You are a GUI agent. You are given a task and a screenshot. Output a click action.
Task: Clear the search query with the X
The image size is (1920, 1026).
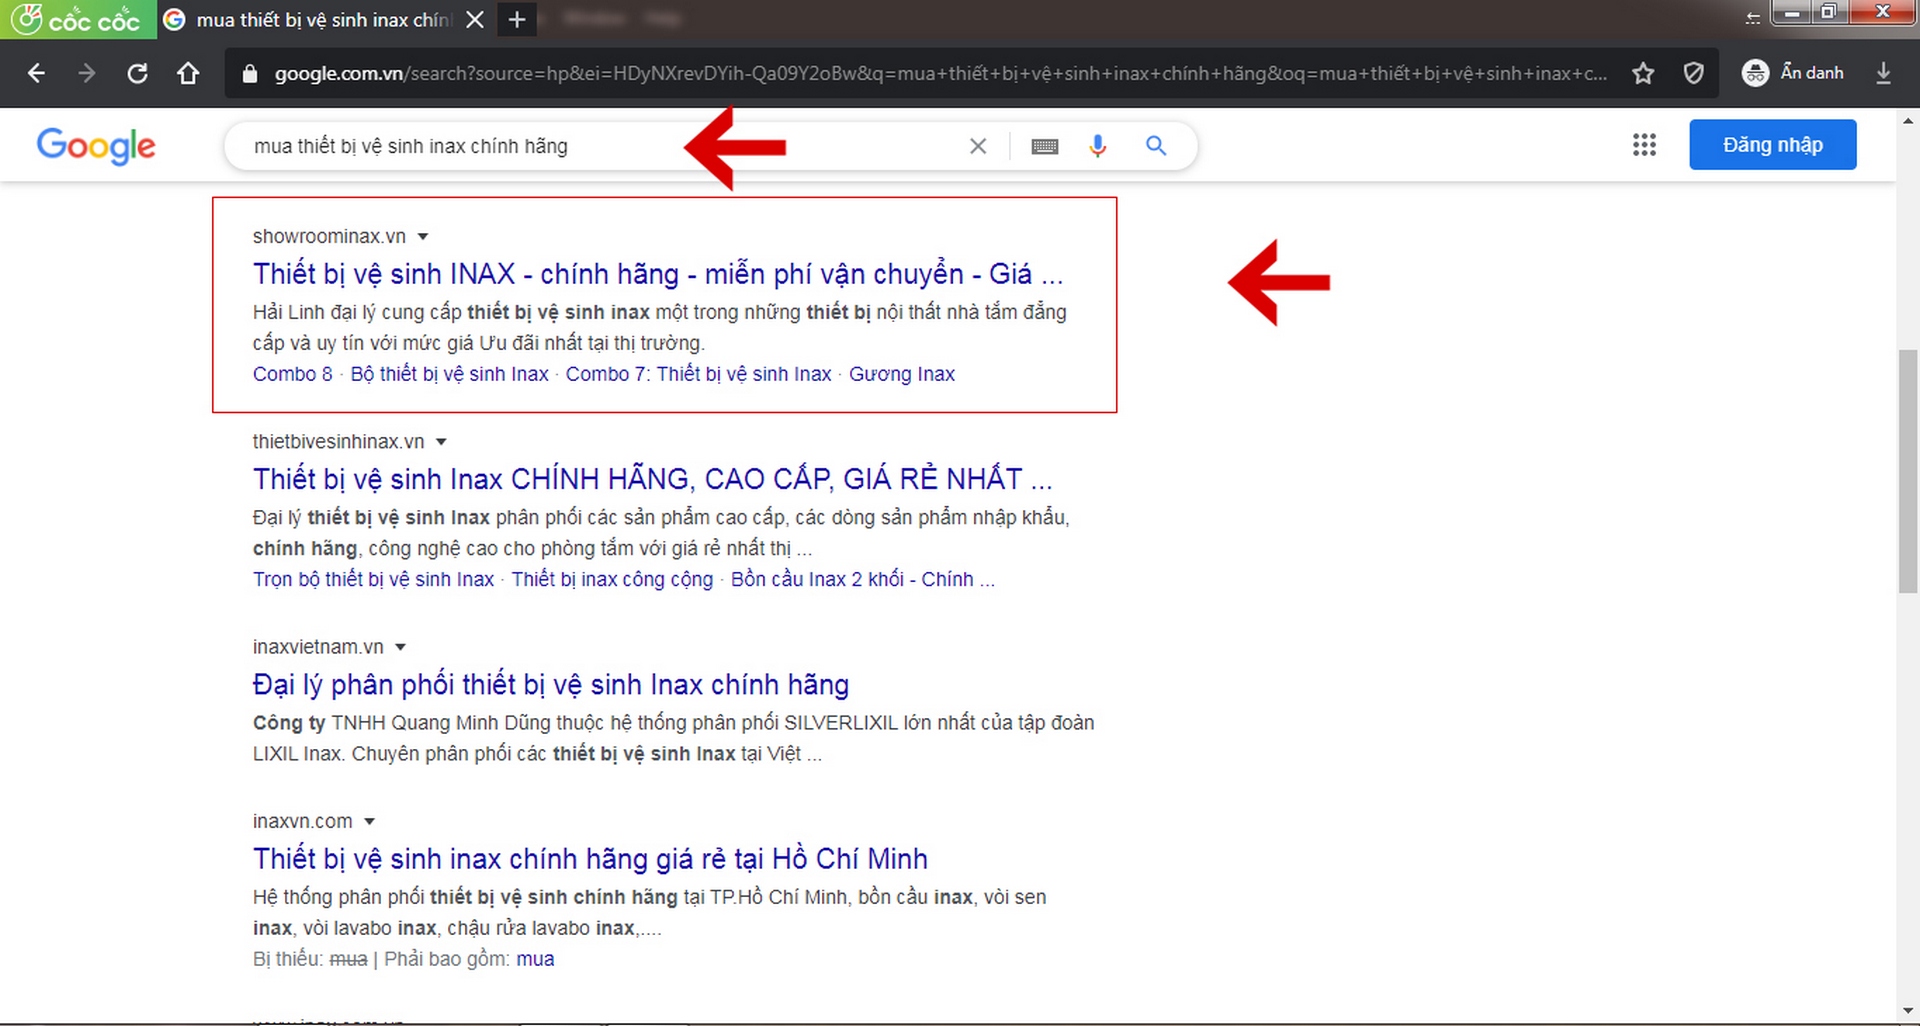click(977, 146)
